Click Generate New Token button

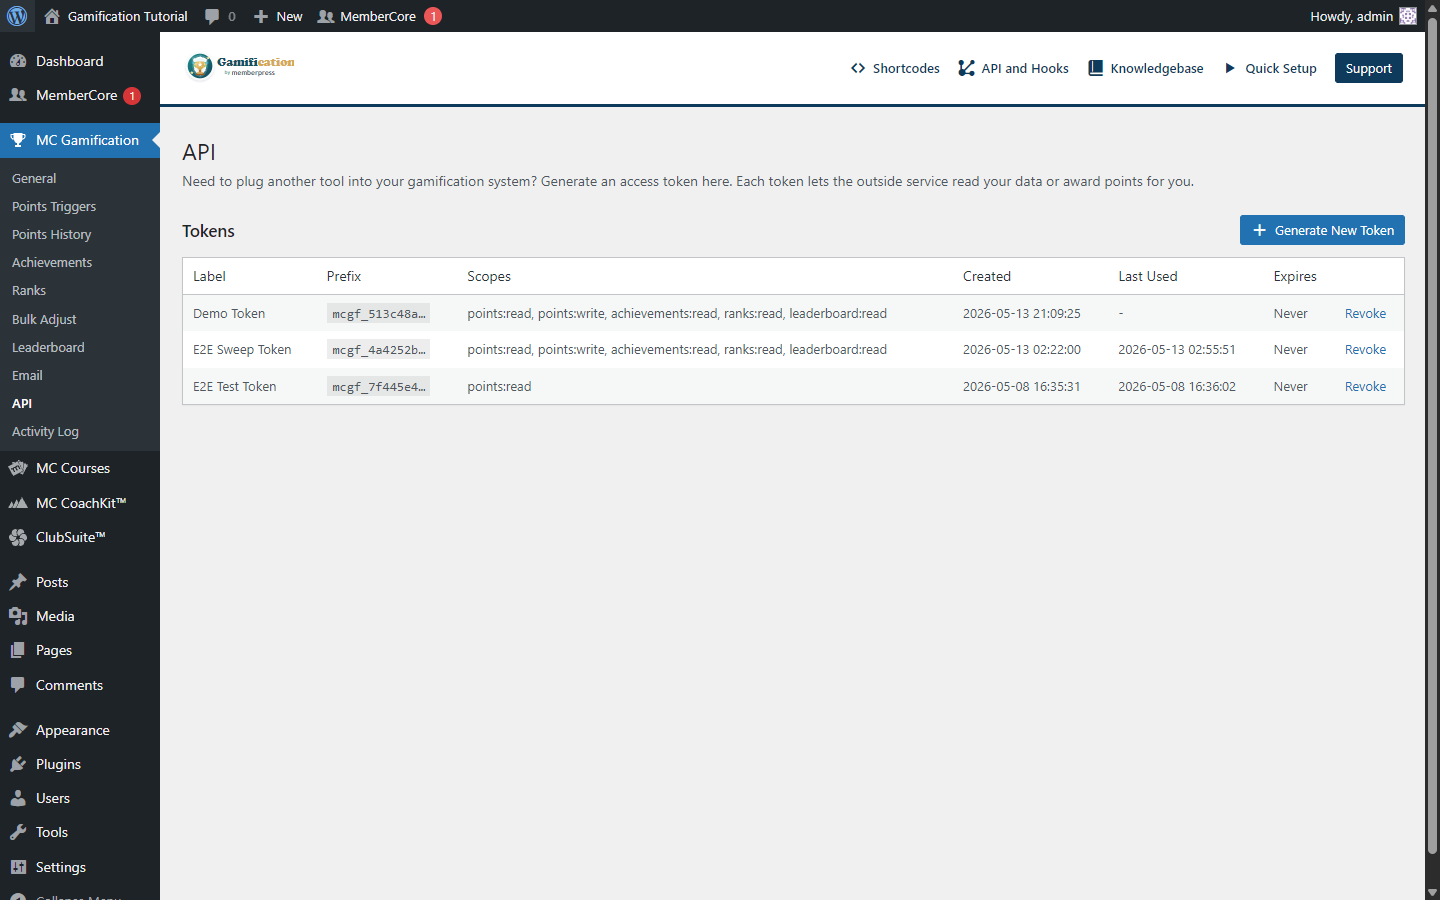(x=1322, y=230)
